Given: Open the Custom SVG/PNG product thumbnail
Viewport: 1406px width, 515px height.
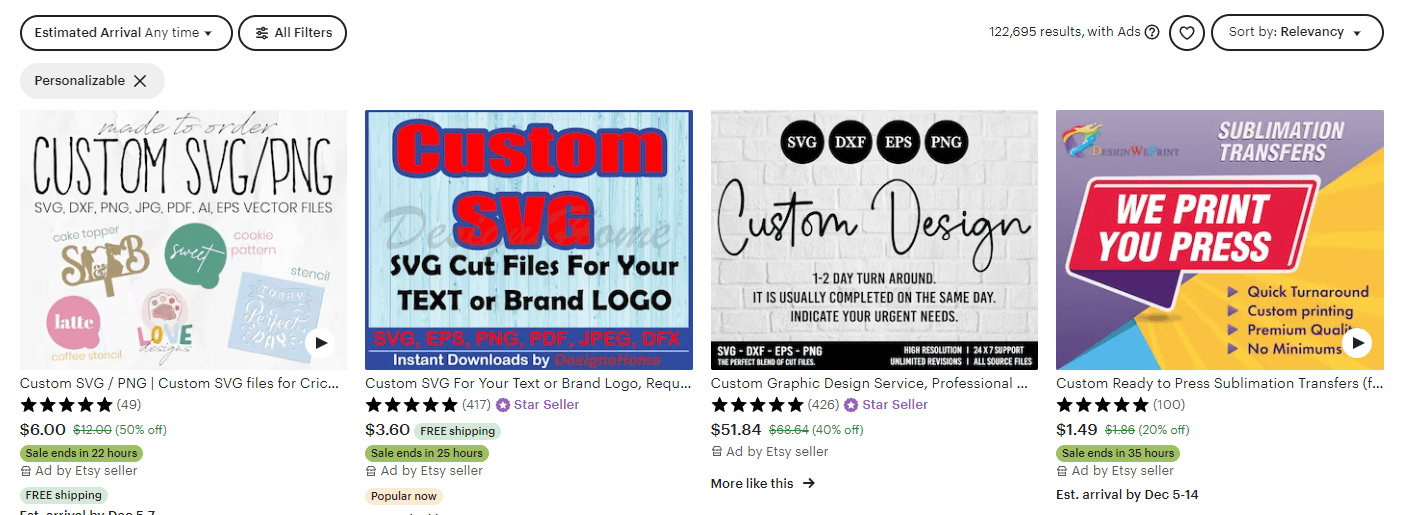Looking at the screenshot, I should point(184,240).
